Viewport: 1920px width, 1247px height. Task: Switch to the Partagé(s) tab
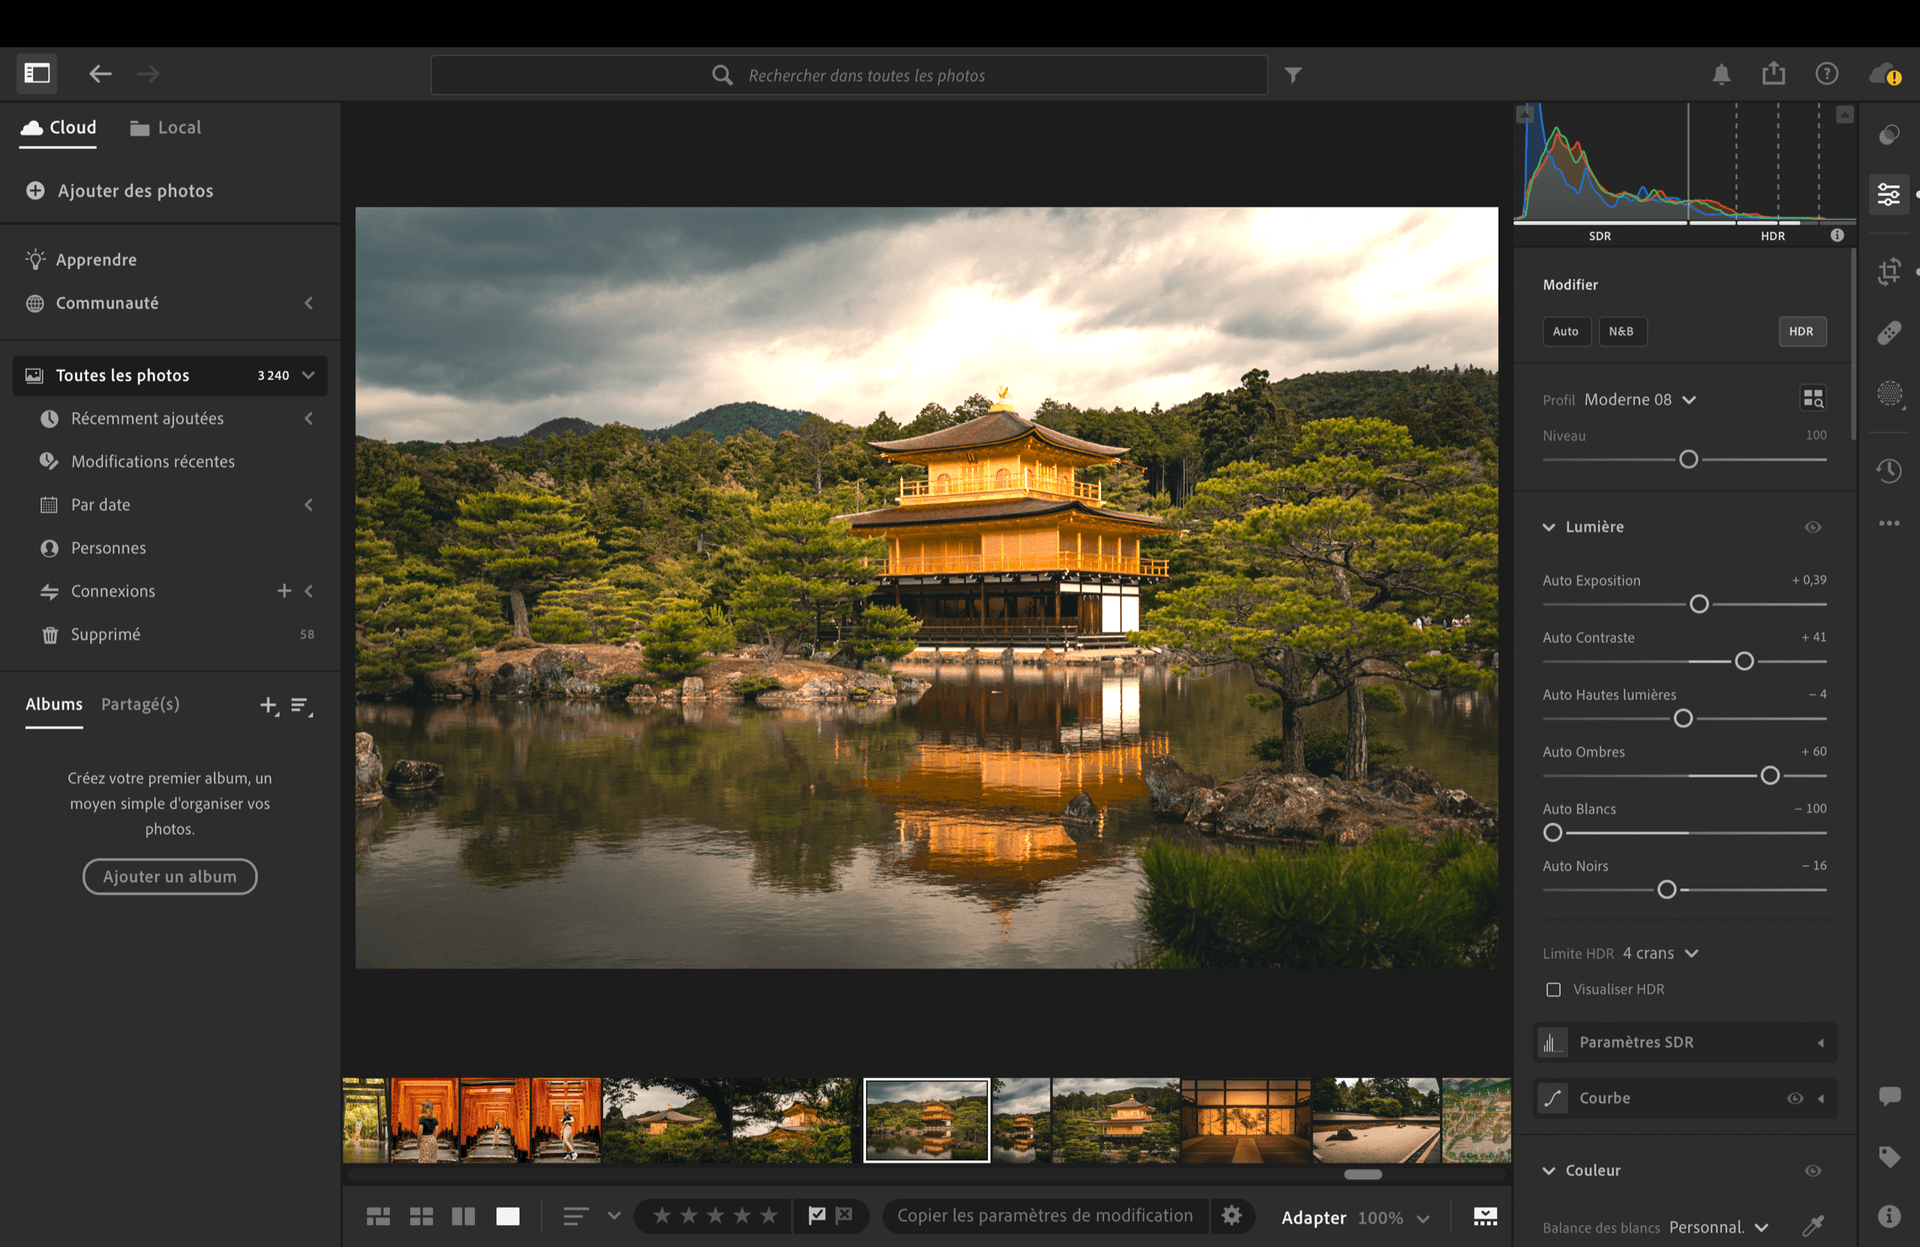(x=140, y=704)
